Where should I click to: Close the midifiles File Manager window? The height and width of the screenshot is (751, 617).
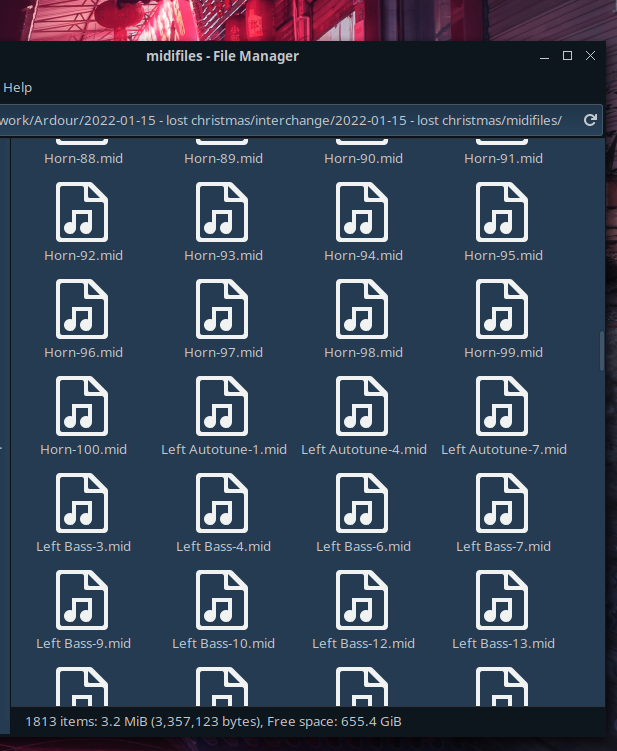click(592, 56)
